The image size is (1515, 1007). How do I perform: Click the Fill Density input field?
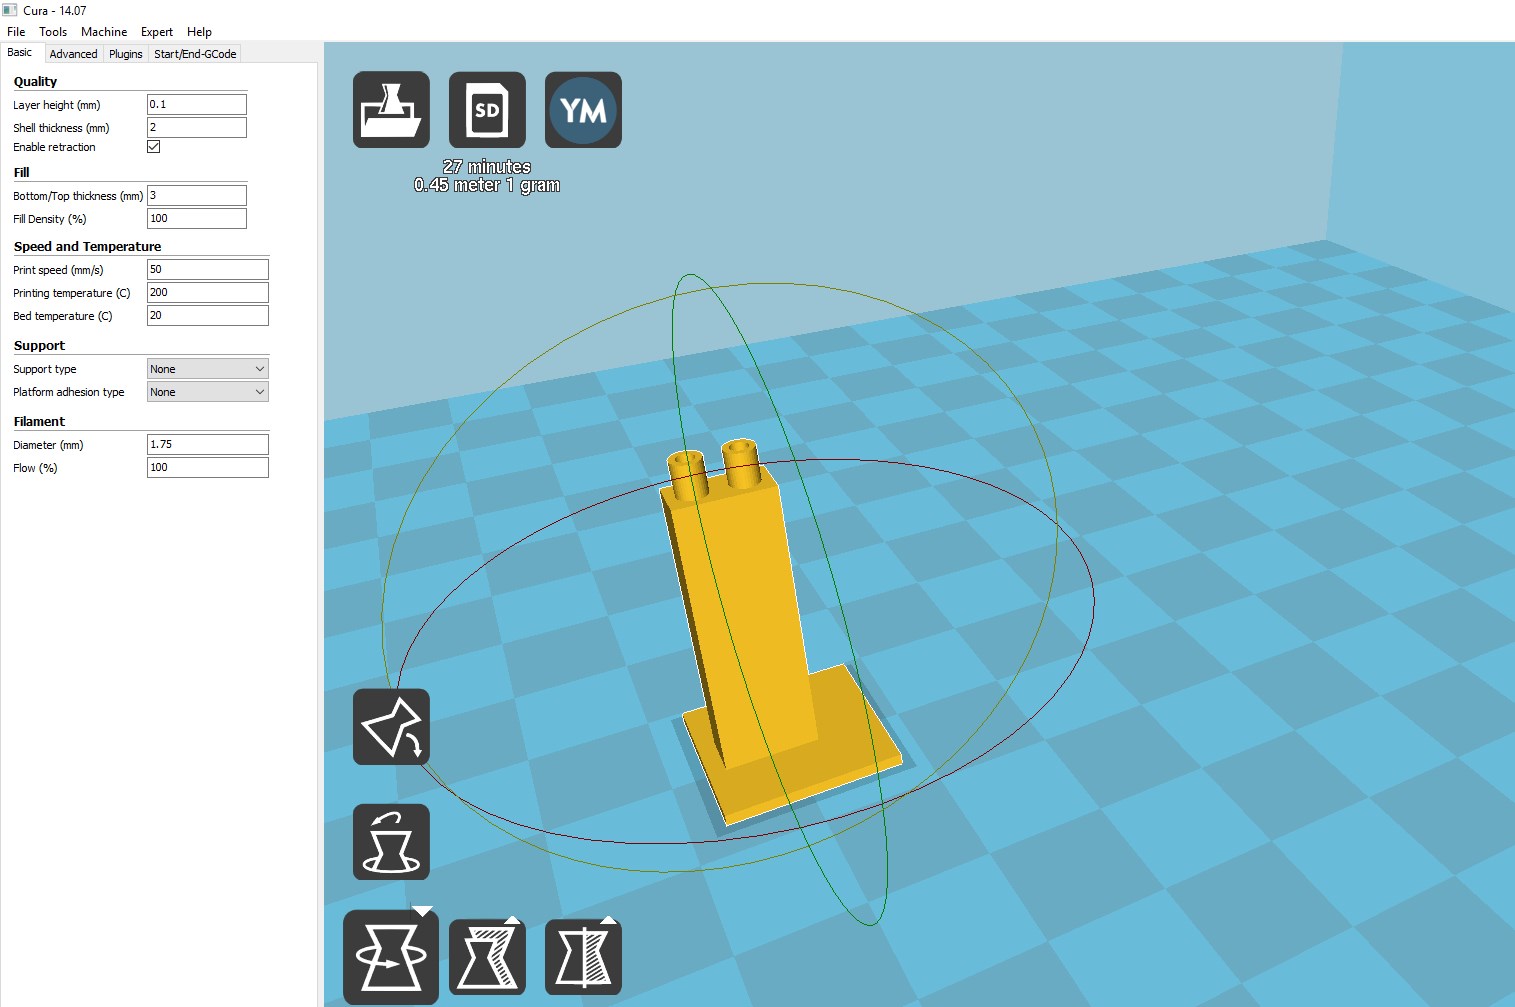197,218
